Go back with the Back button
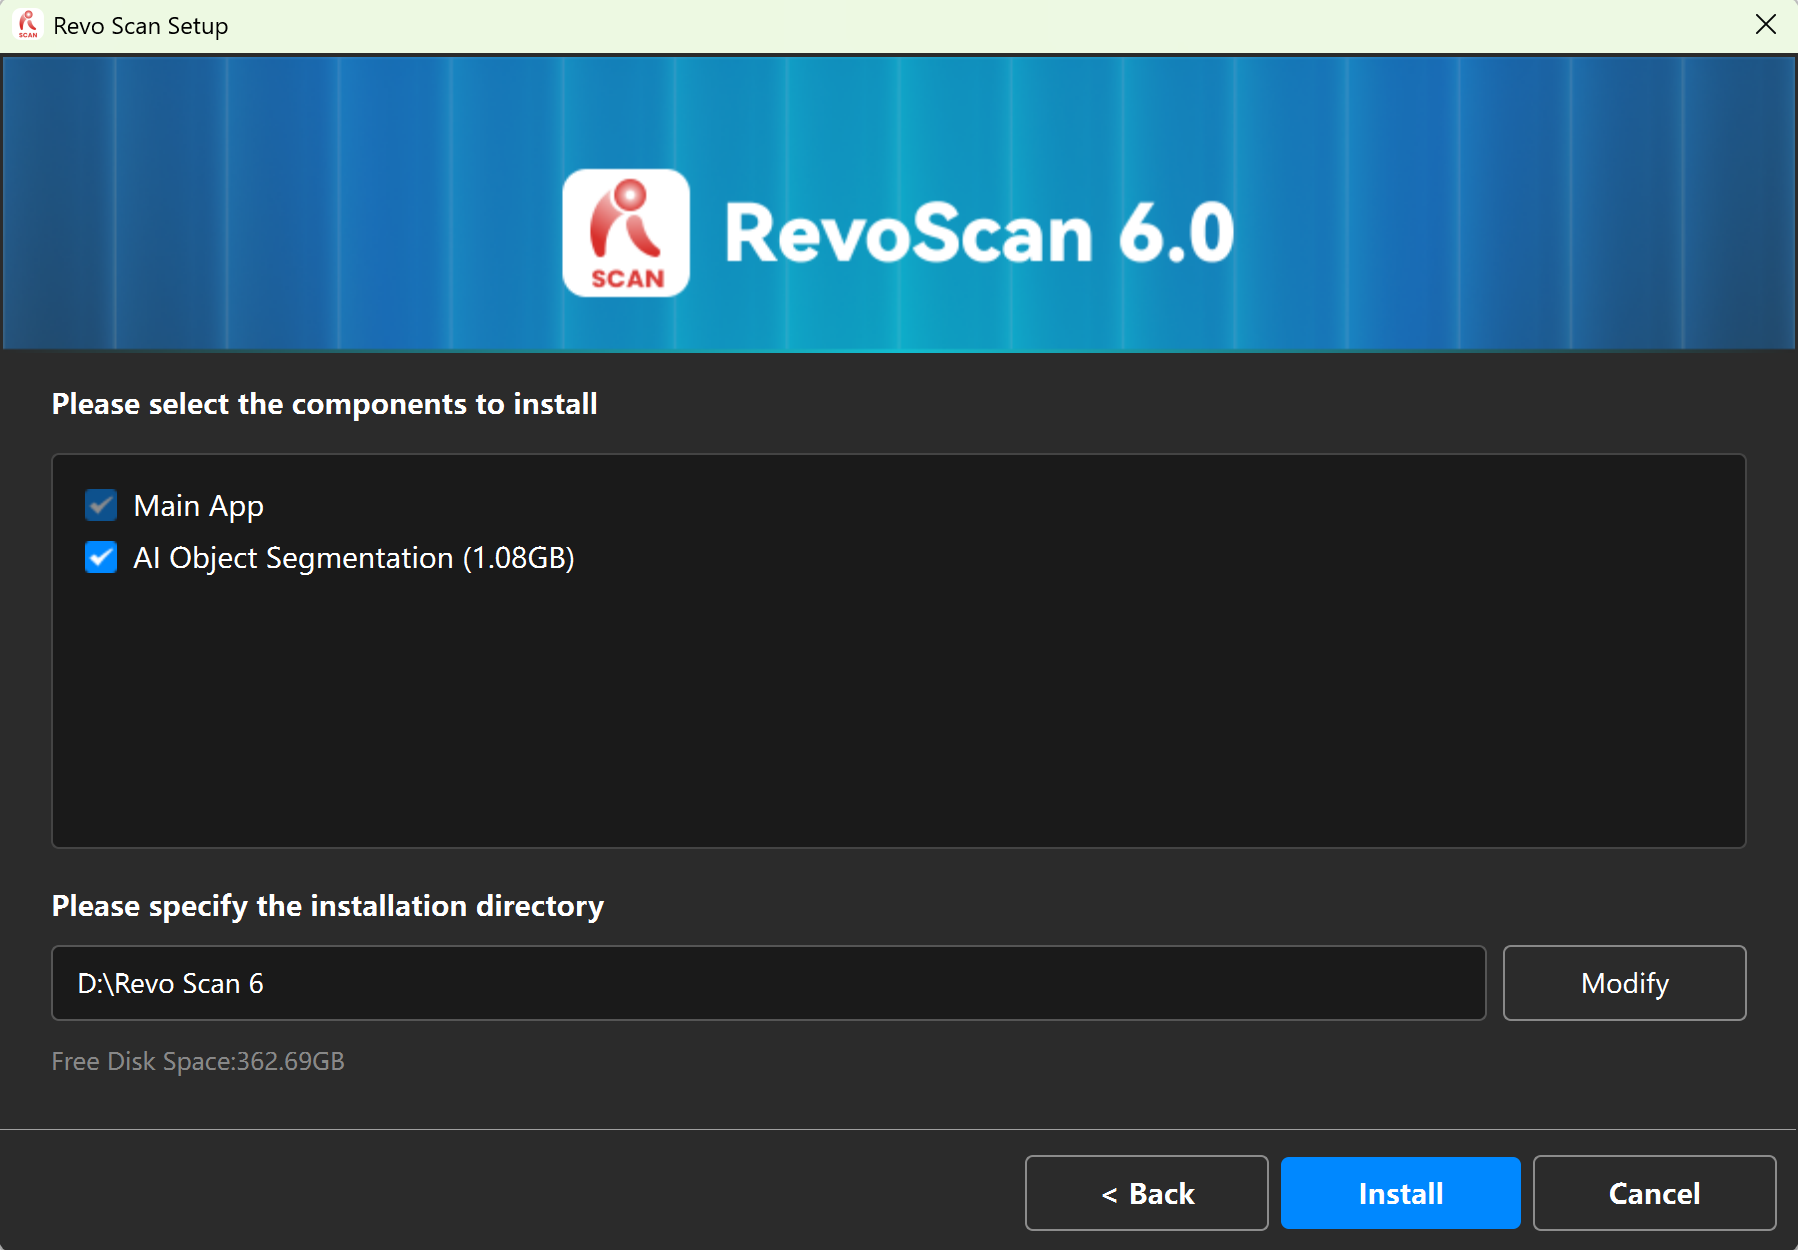Image resolution: width=1798 pixels, height=1250 pixels. [x=1147, y=1193]
